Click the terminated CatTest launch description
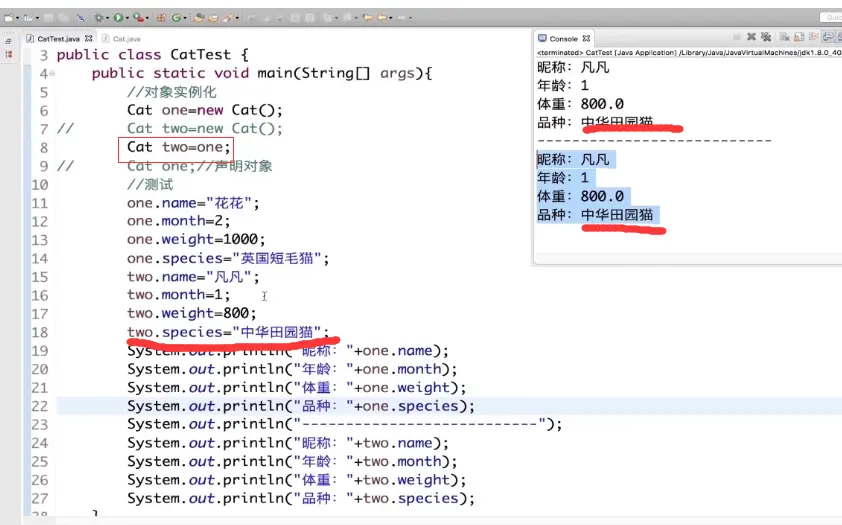 pyautogui.click(x=689, y=53)
